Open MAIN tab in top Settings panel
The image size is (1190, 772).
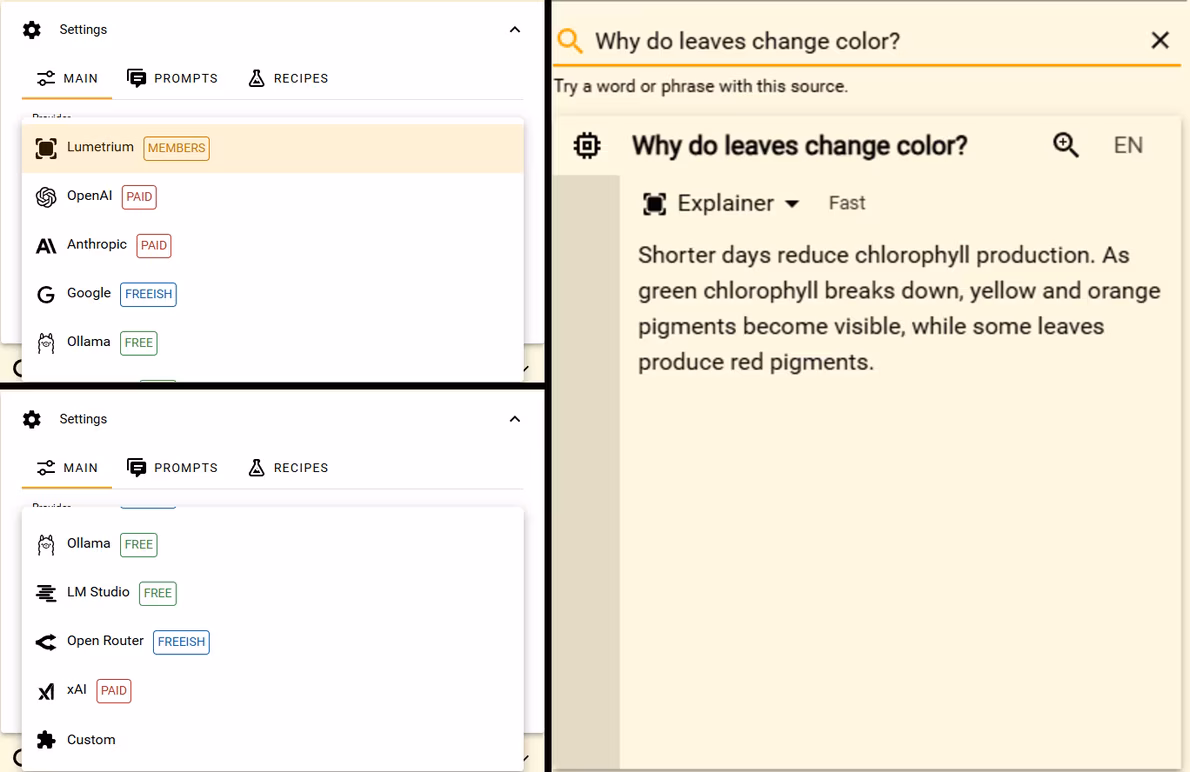(67, 78)
